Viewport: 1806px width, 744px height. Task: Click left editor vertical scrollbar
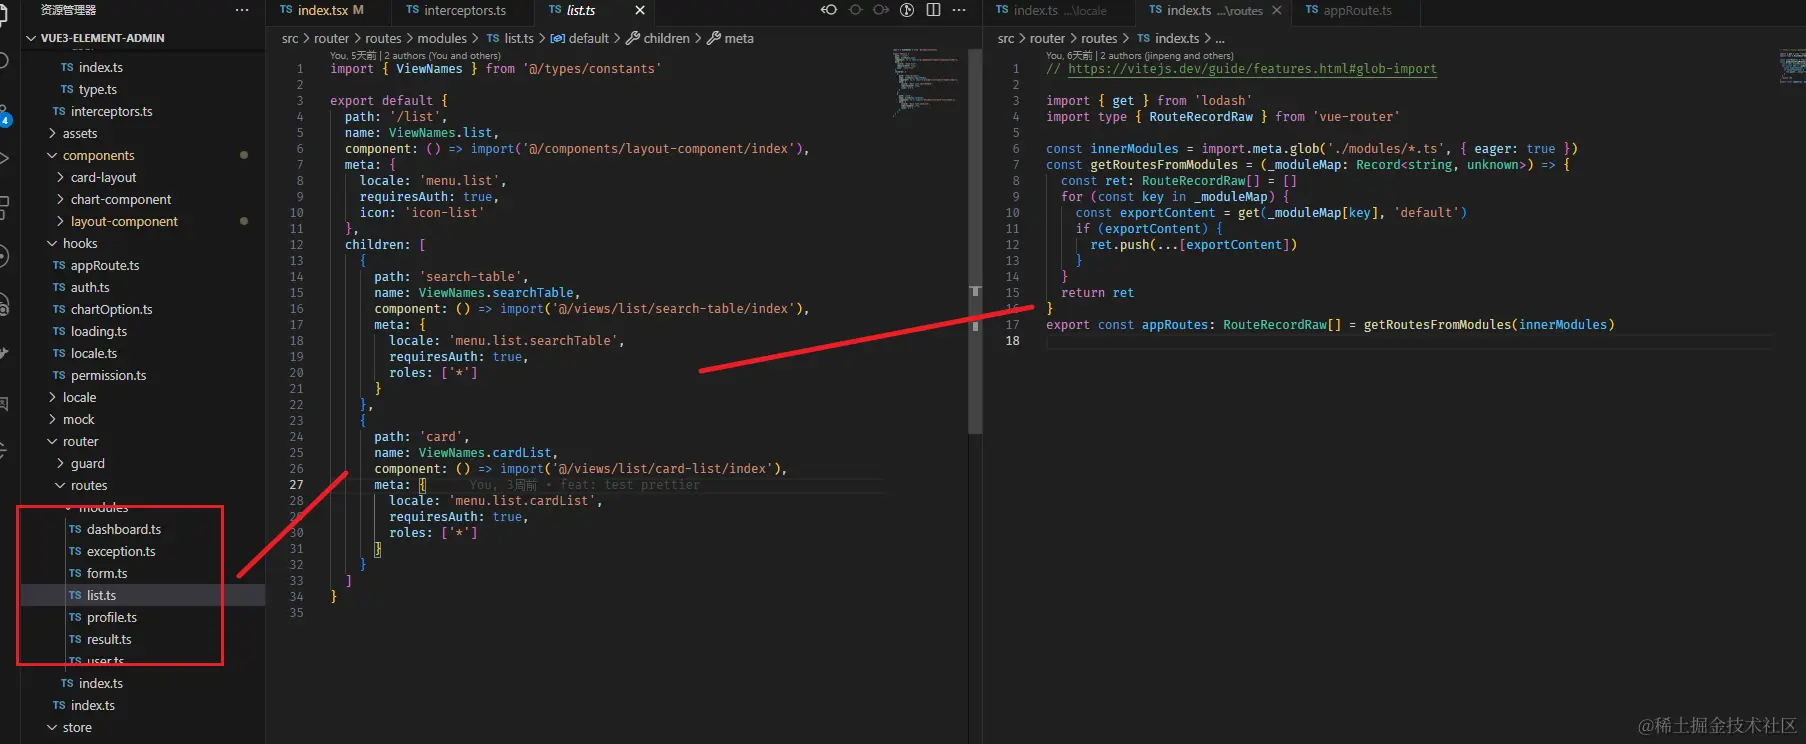975,240
